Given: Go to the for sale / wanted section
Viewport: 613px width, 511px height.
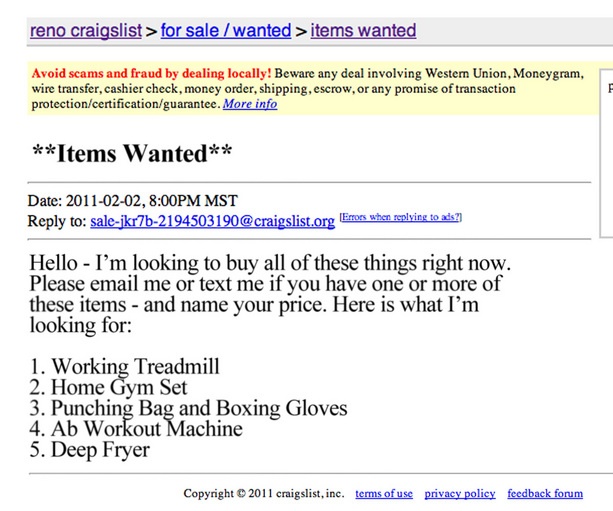Looking at the screenshot, I should tap(226, 31).
